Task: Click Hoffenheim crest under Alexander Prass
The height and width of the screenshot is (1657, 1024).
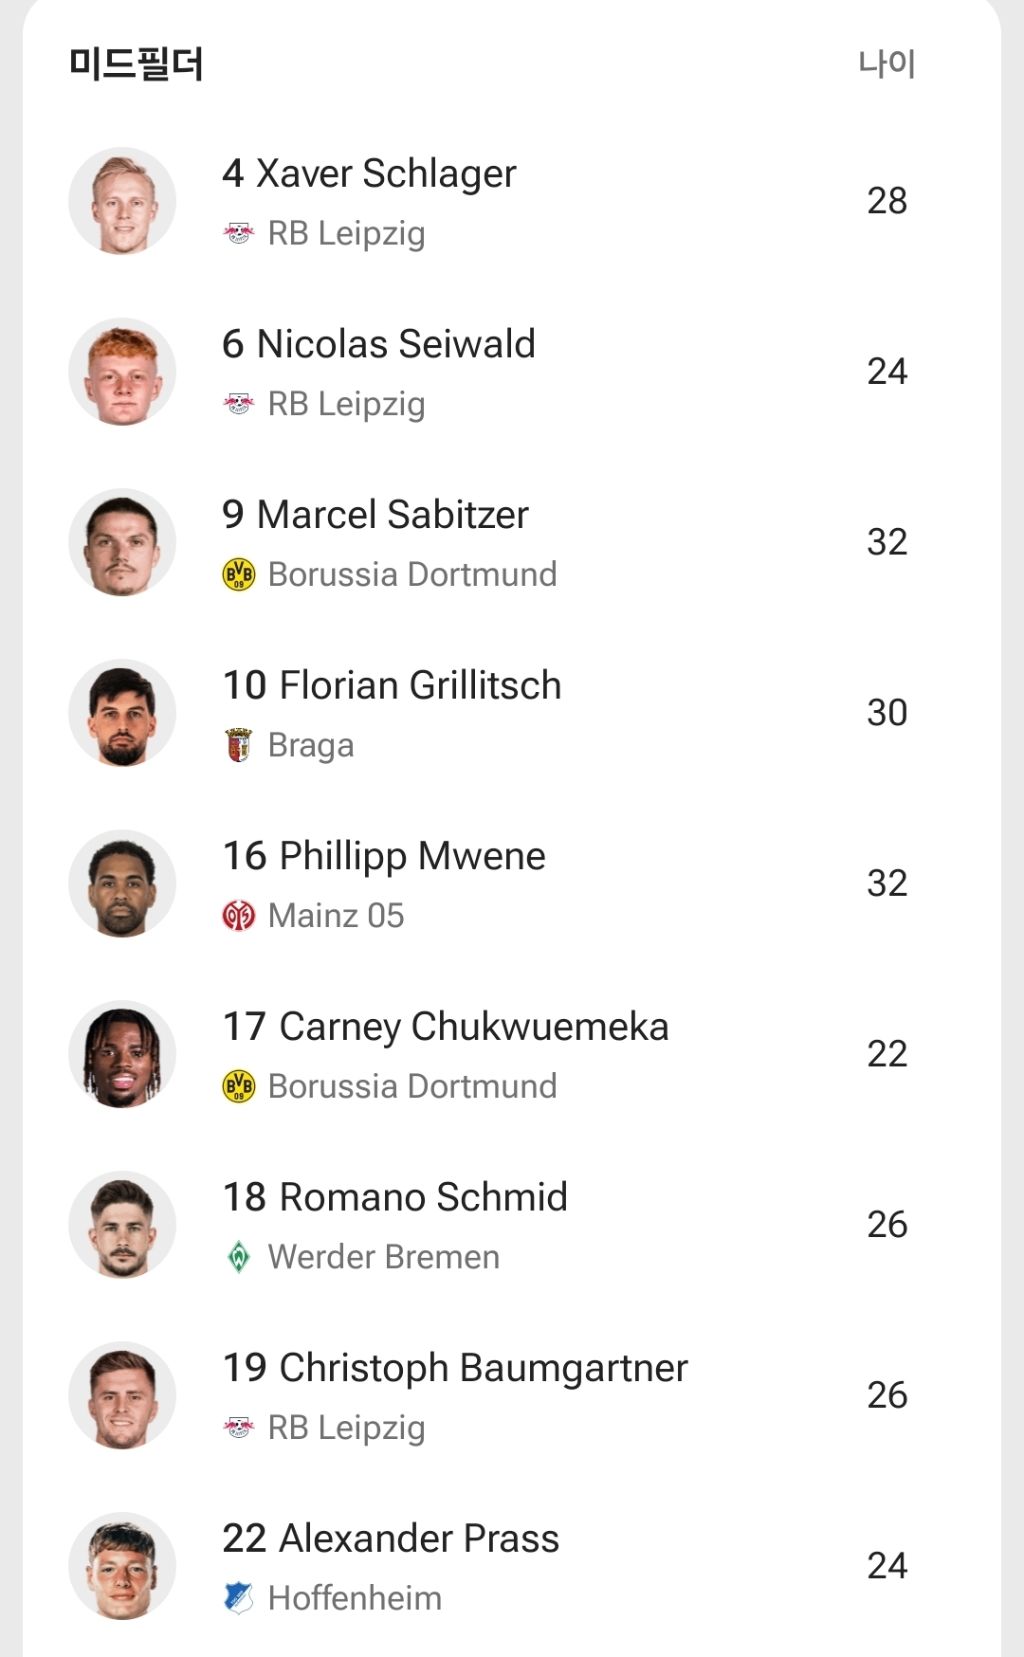Action: [238, 1598]
